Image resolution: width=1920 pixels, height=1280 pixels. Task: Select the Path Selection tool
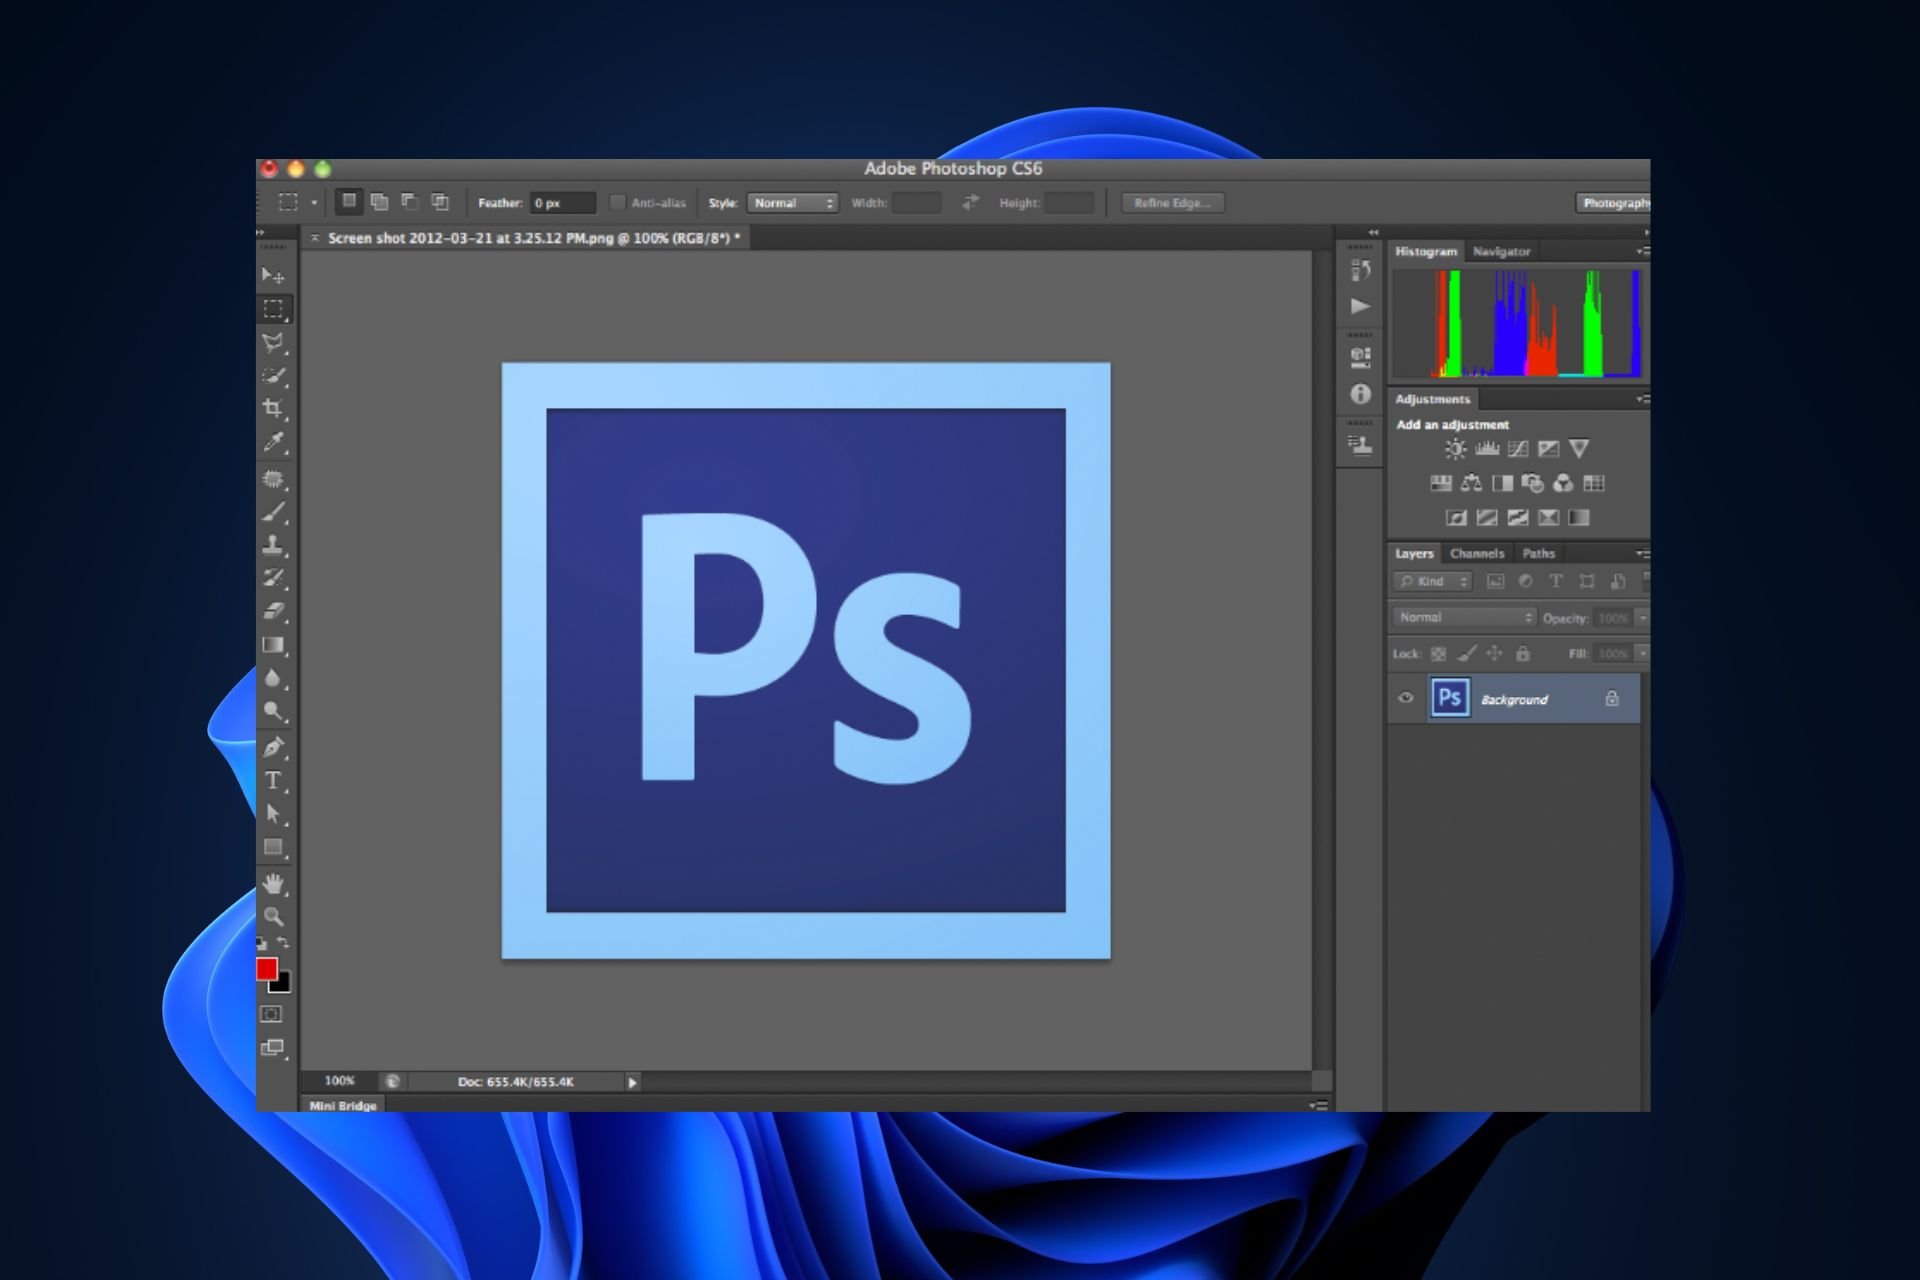(273, 814)
